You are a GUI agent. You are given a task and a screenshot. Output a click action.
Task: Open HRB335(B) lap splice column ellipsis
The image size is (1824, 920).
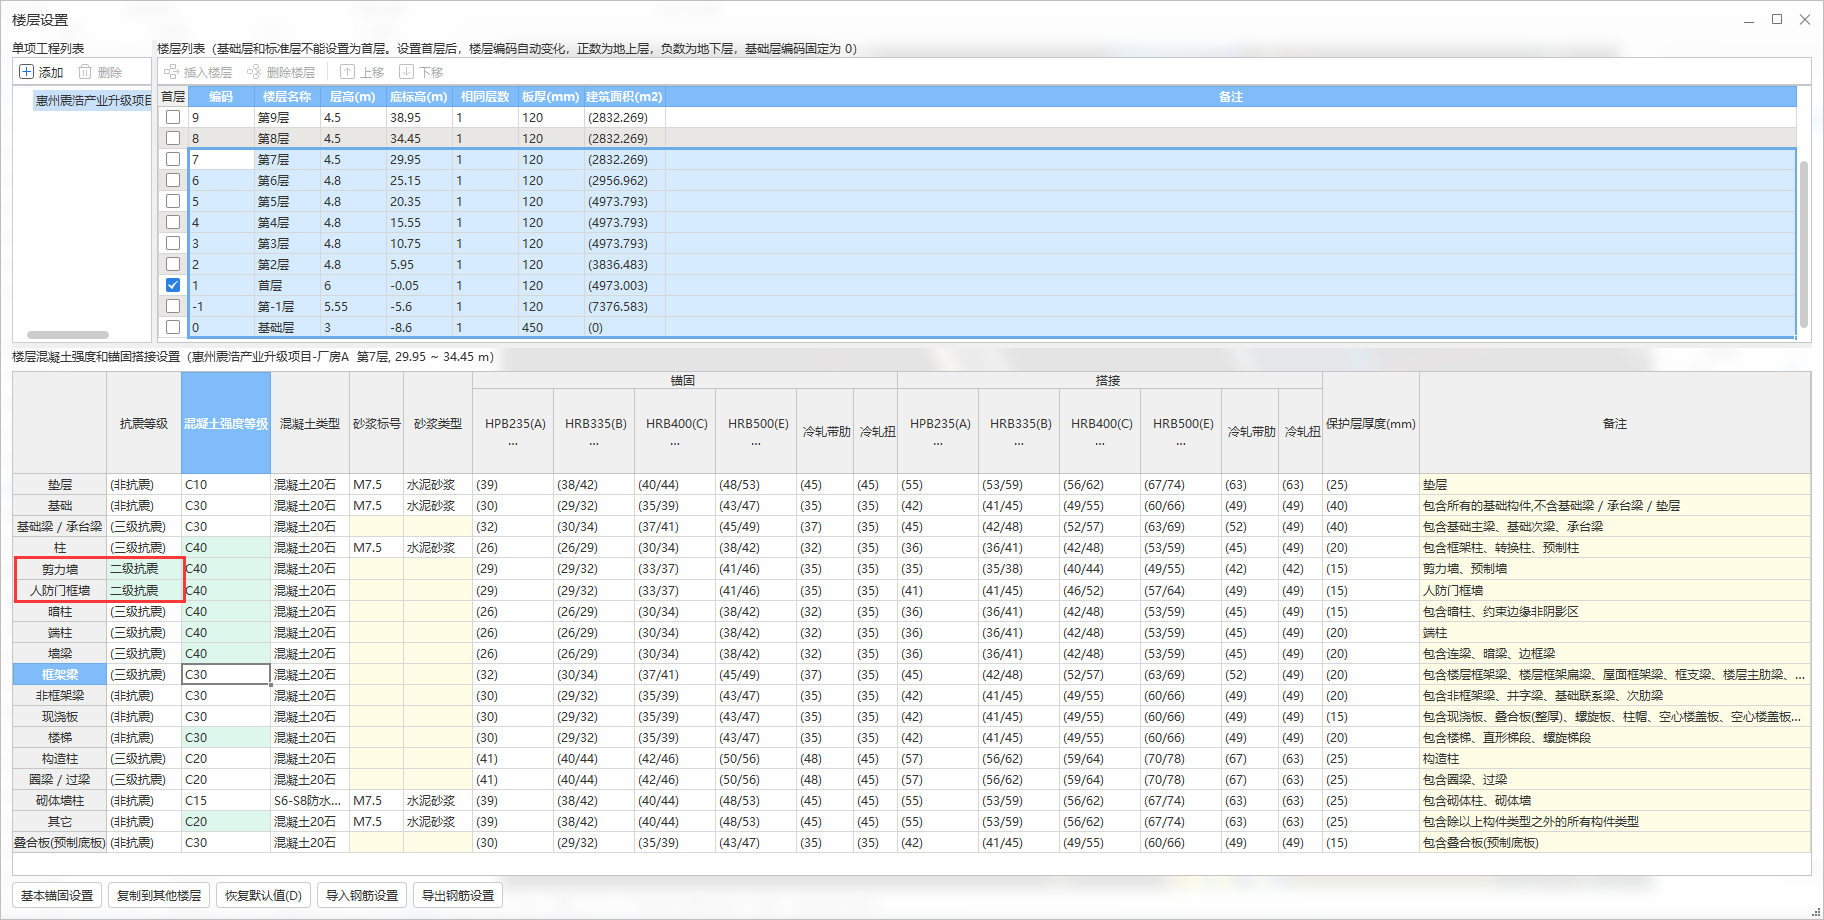coord(1019,443)
